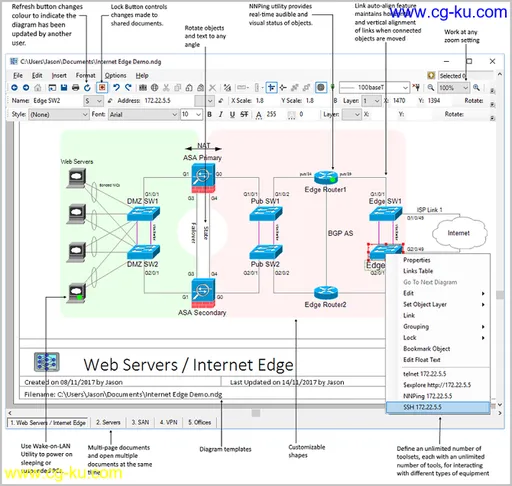Viewport: 512px width, 486px height.
Task: Open the Insert menu
Action: [x=59, y=75]
